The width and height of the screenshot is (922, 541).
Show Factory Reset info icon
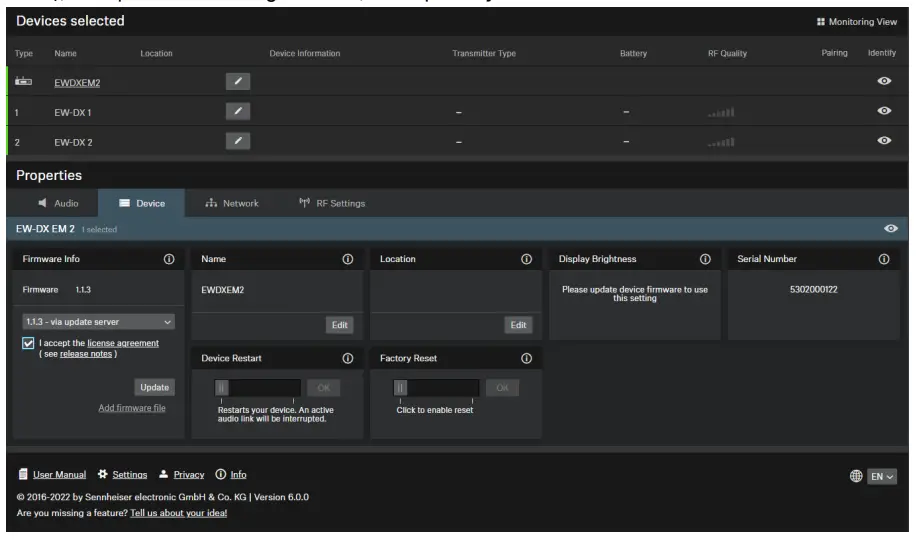click(526, 359)
